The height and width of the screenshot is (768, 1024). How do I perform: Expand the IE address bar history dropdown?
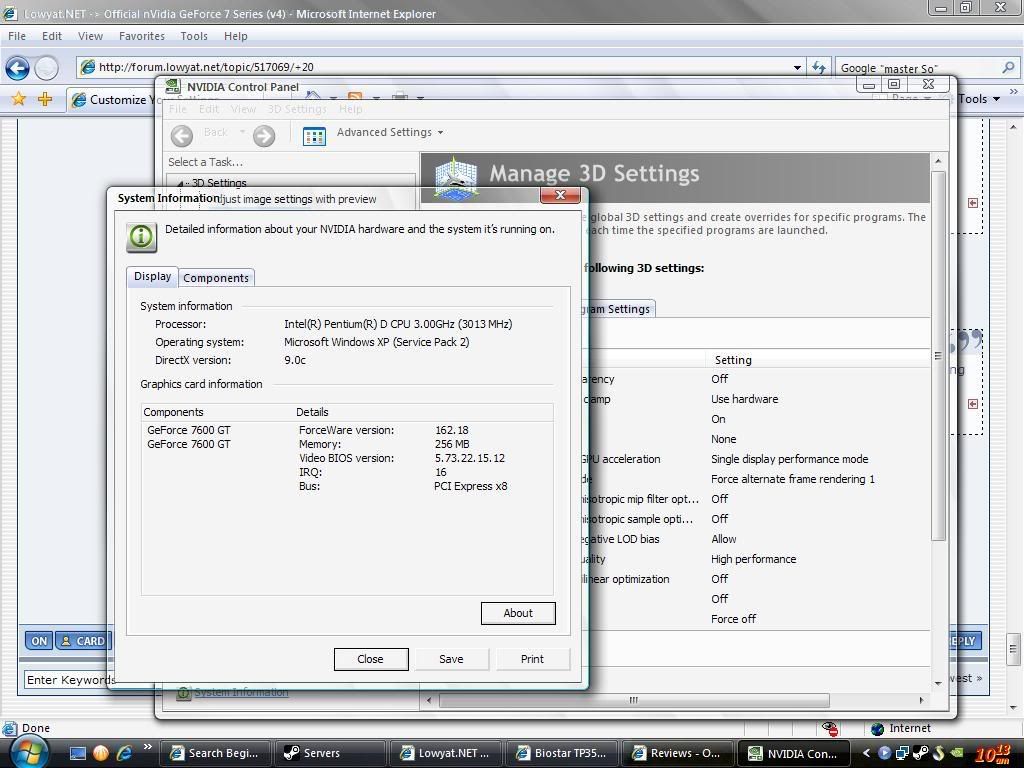pyautogui.click(x=797, y=67)
